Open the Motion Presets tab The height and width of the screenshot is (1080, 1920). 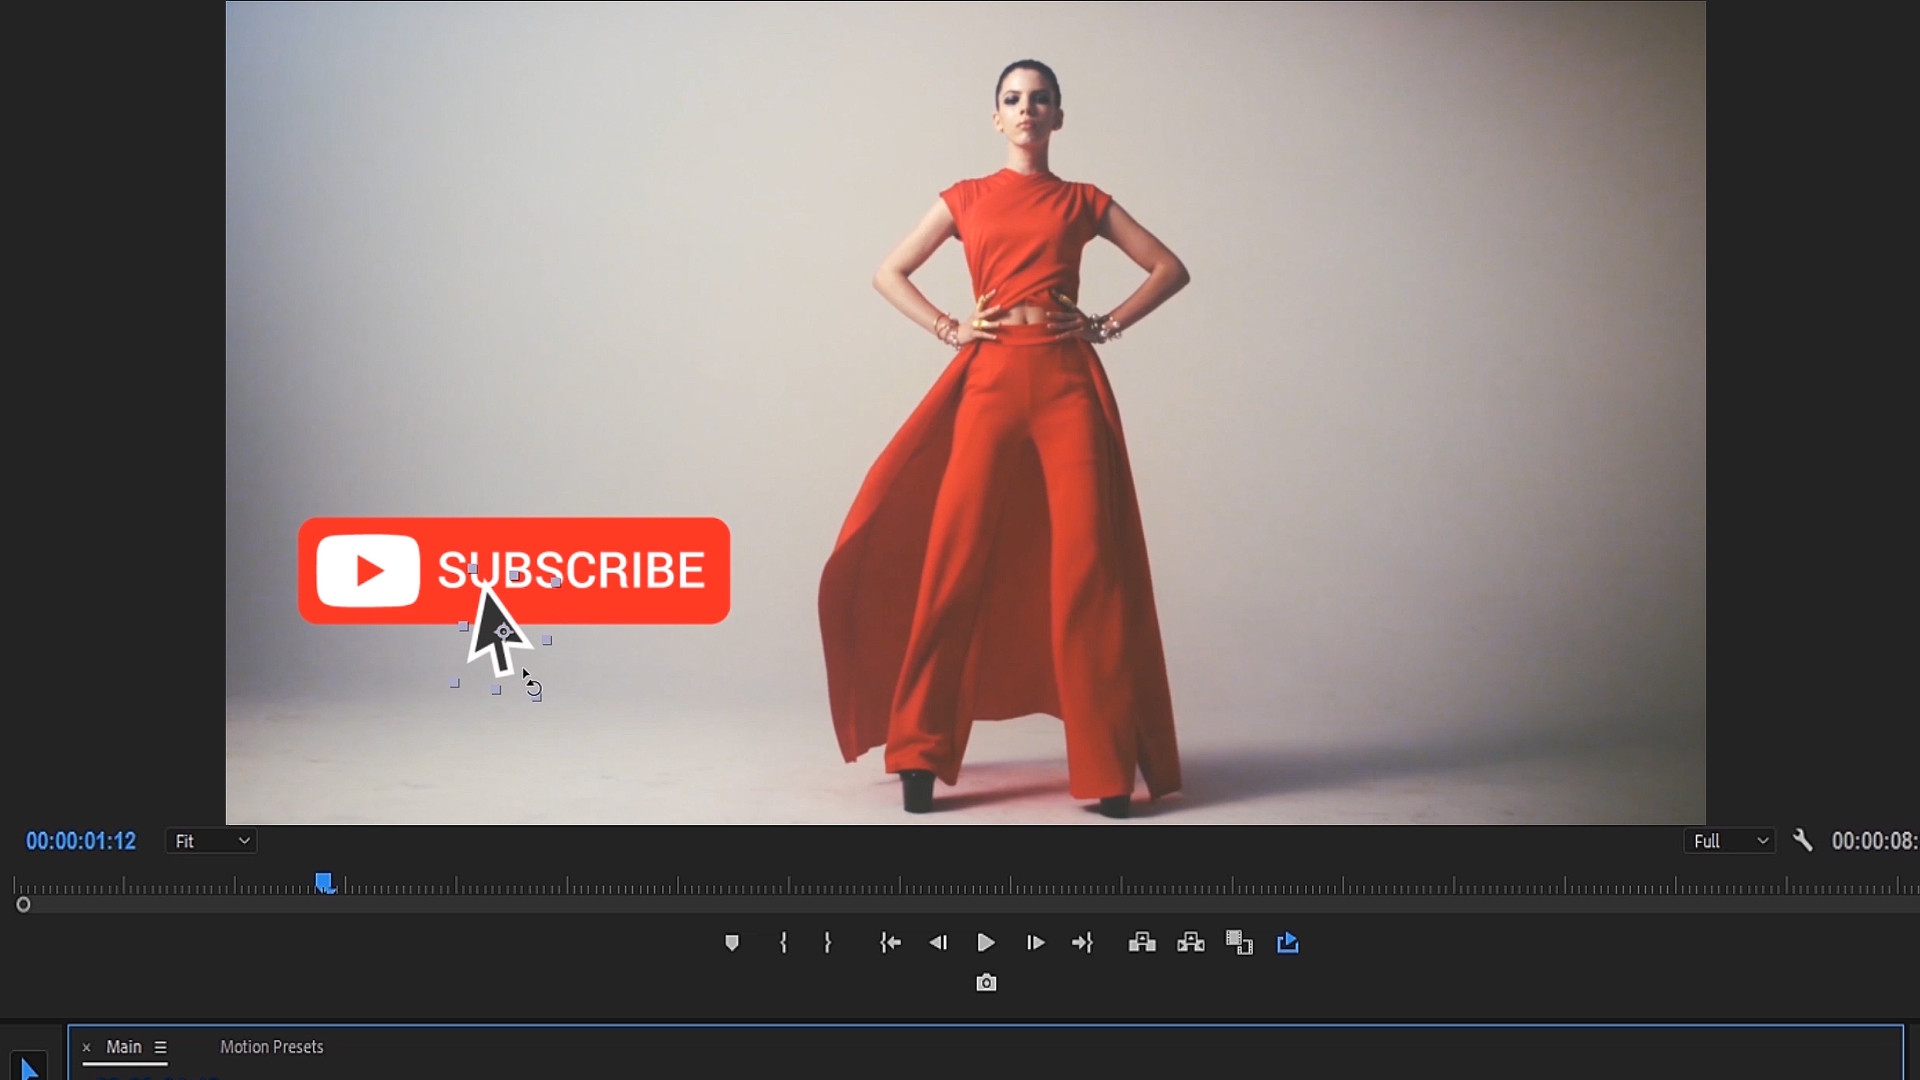coord(272,1047)
